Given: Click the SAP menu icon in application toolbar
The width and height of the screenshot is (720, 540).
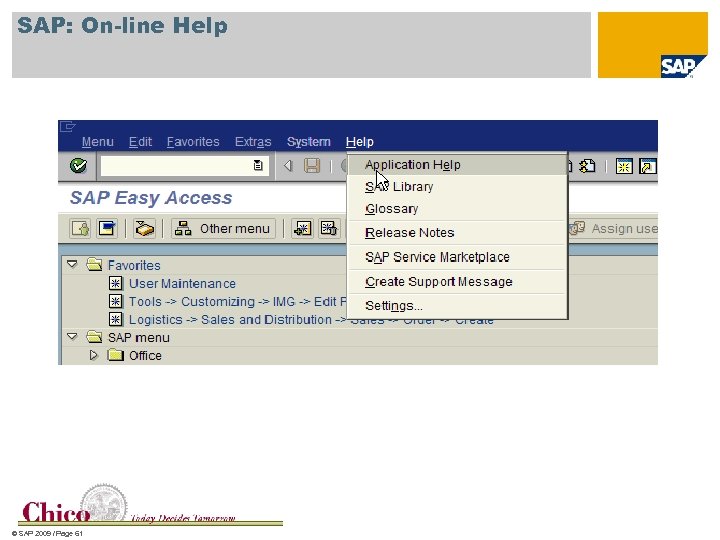Looking at the screenshot, I should (x=107, y=228).
